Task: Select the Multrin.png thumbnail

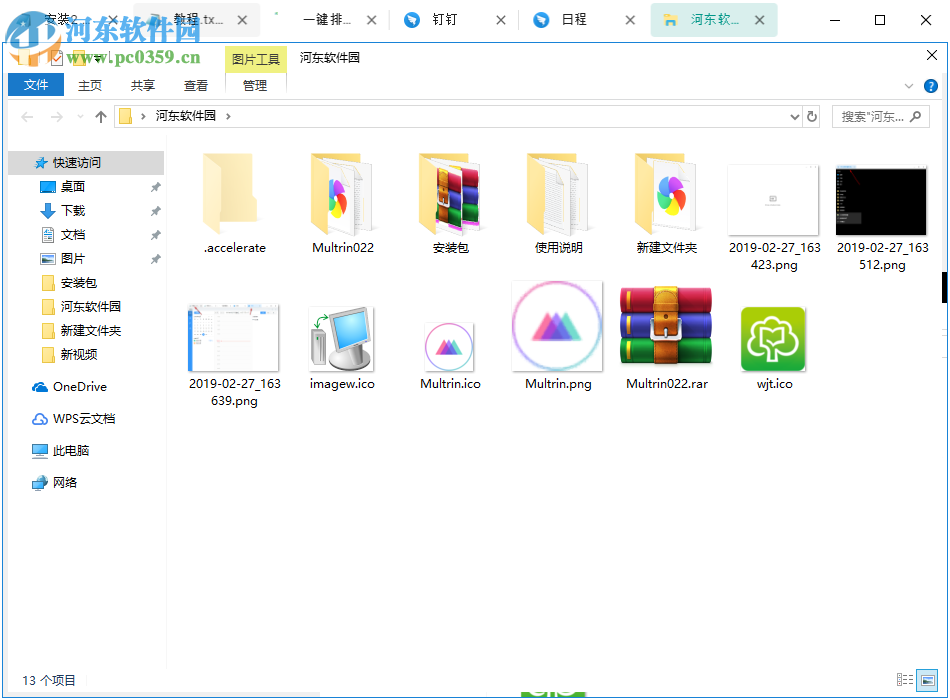Action: tap(557, 325)
